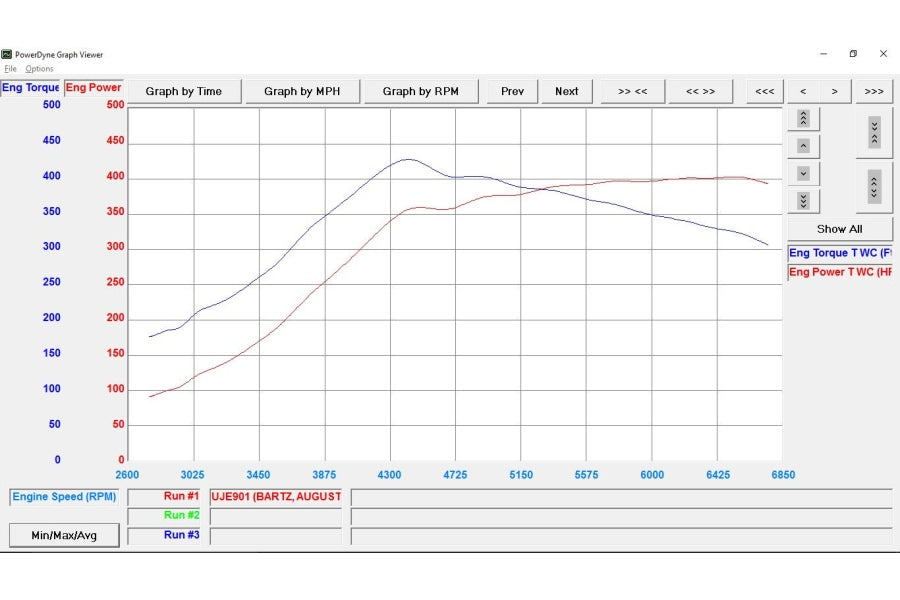The height and width of the screenshot is (600, 900).
Task: Switch to Graph by MPH
Action: [x=302, y=91]
